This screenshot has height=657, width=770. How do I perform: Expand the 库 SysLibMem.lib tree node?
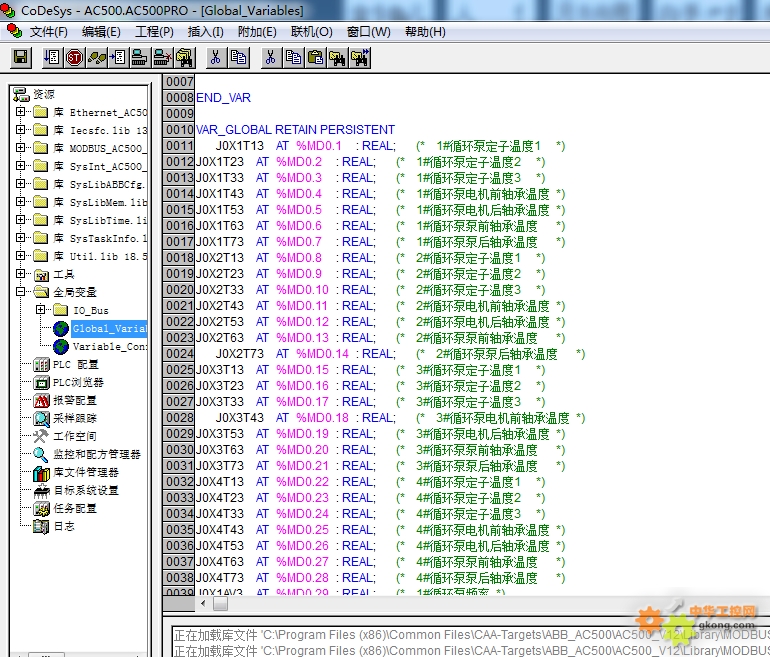(x=20, y=201)
